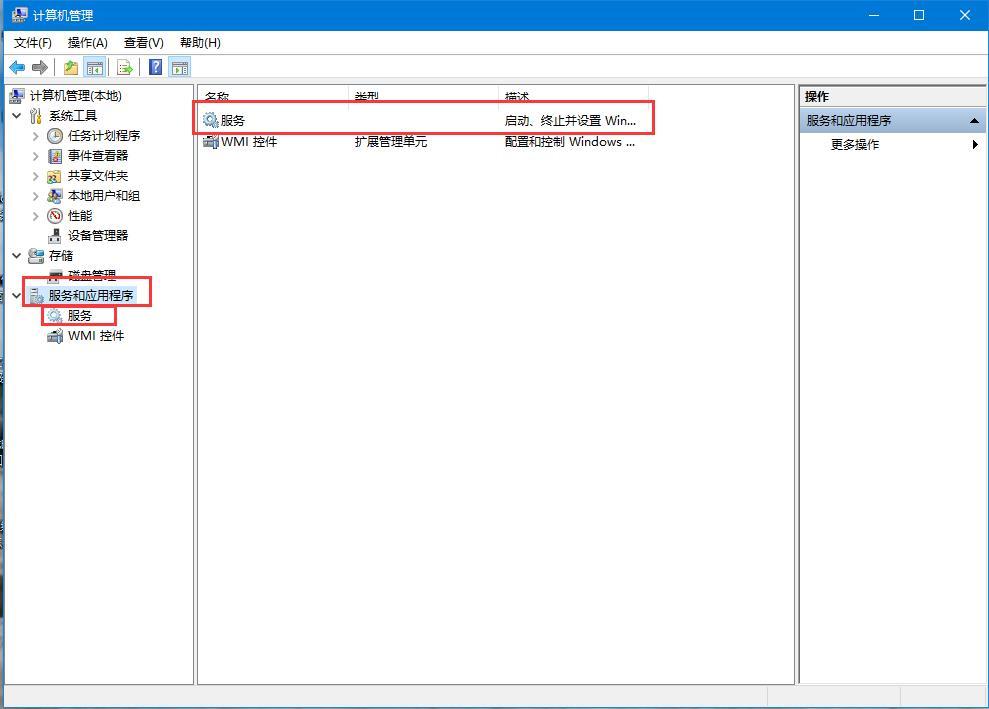Open help via the question mark toolbar icon
Viewport: 989px width, 709px height.
coord(153,67)
